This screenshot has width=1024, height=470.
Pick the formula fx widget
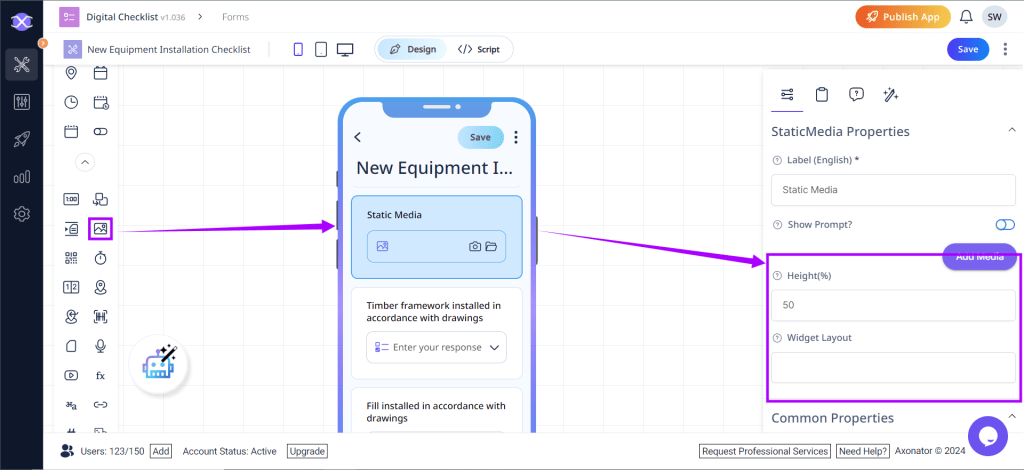(x=100, y=376)
